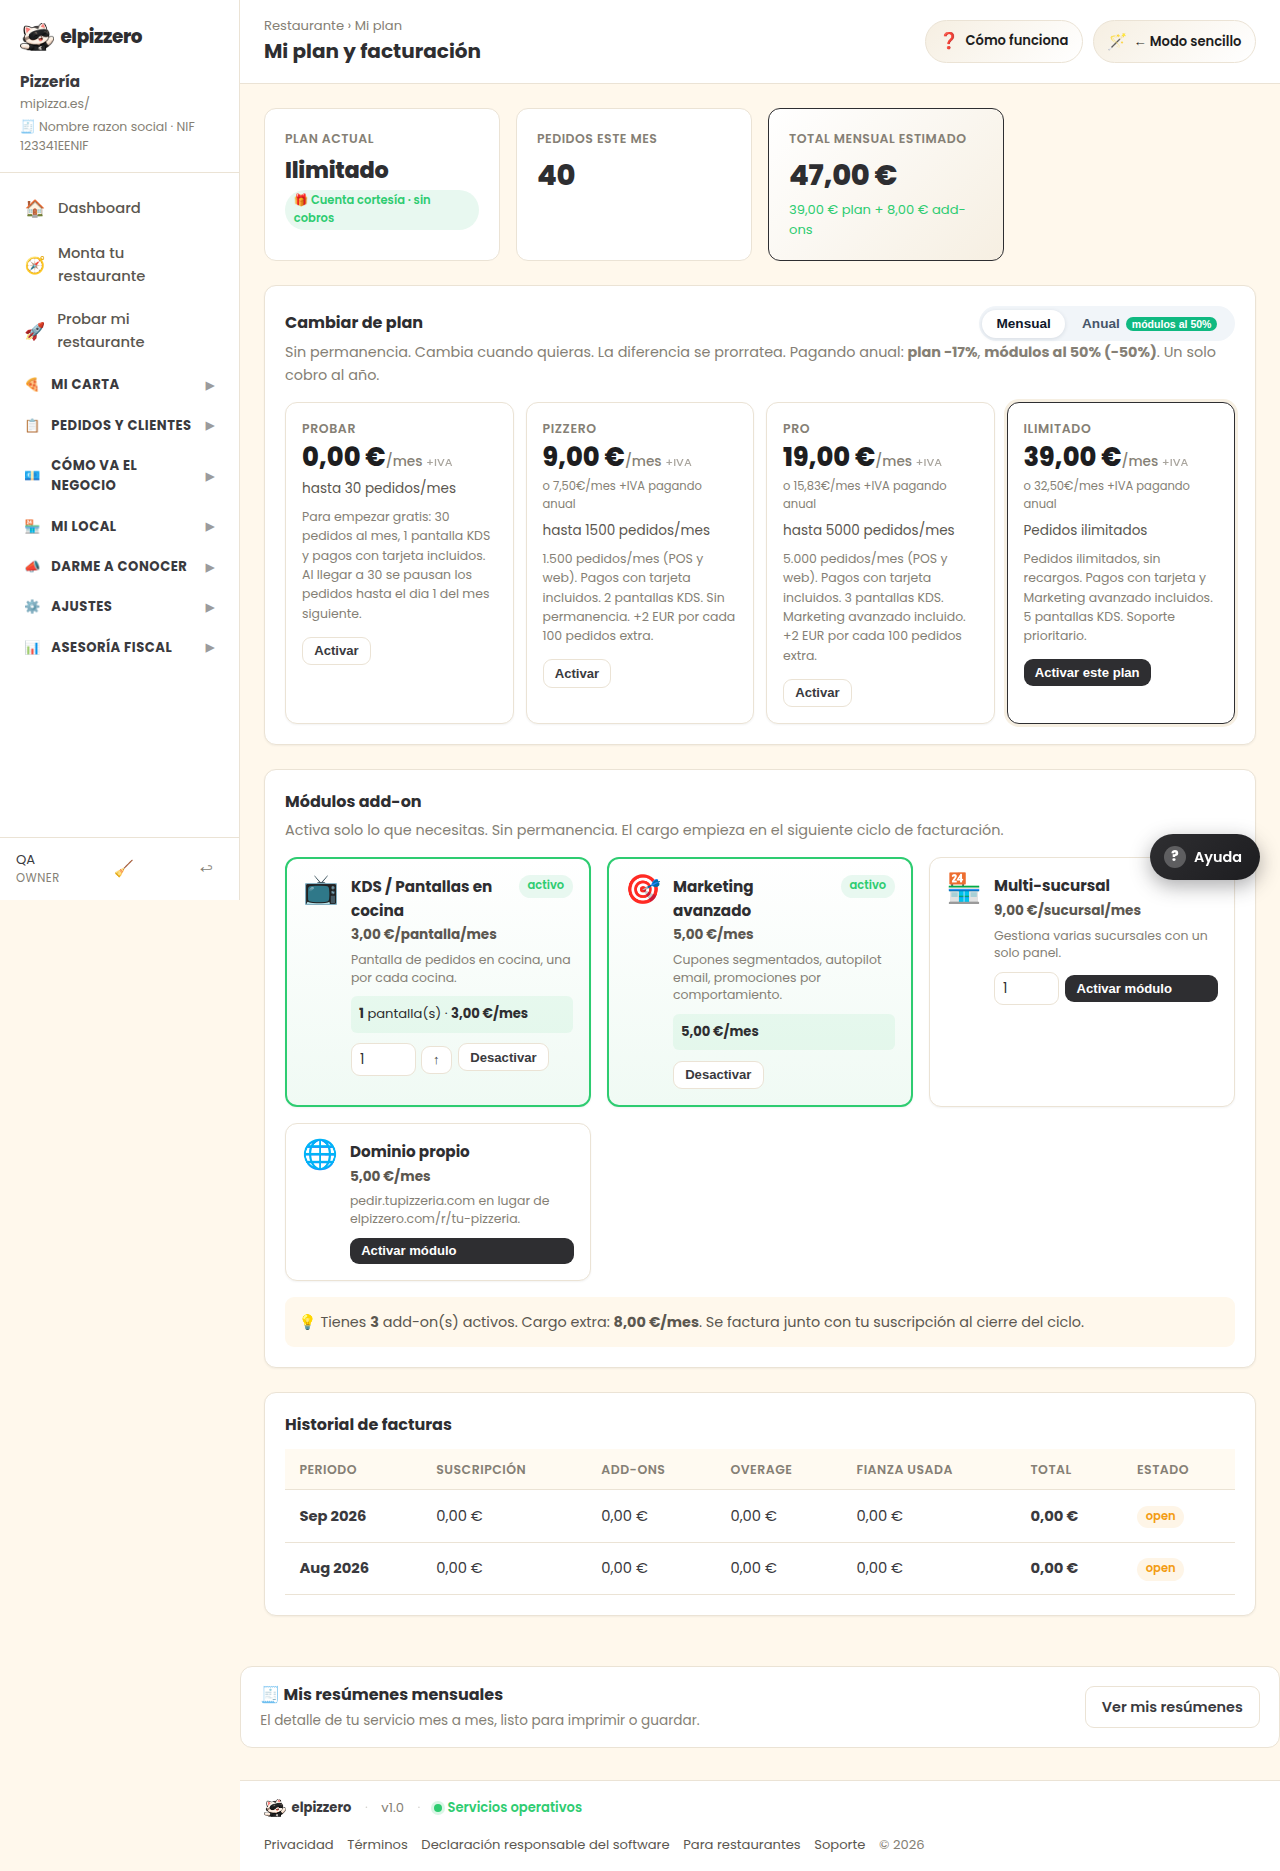
Task: Switch billing to Anual with 50% modules
Action: click(1148, 324)
